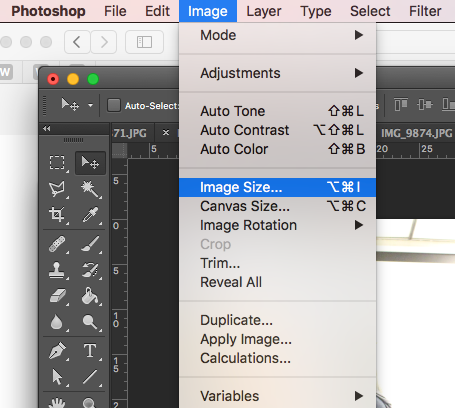
Task: Select the Hand tool
Action: (x=57, y=403)
